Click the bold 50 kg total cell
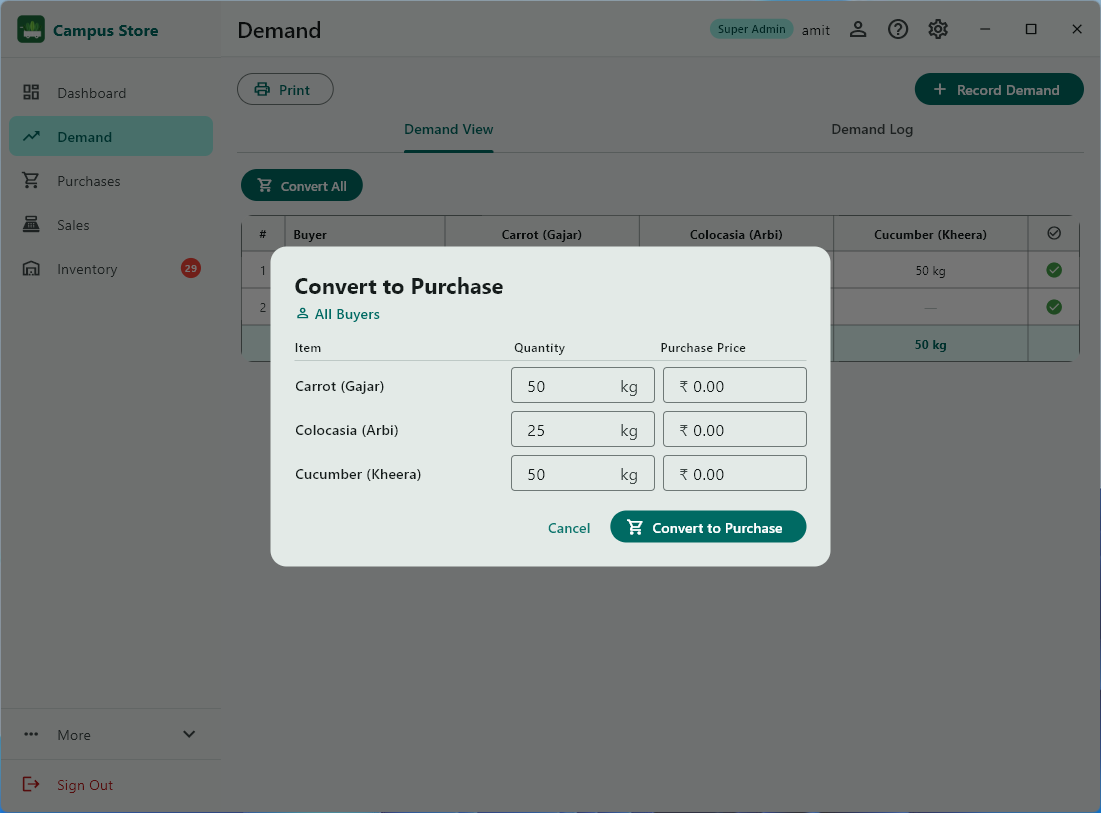The width and height of the screenshot is (1101, 813). point(930,345)
